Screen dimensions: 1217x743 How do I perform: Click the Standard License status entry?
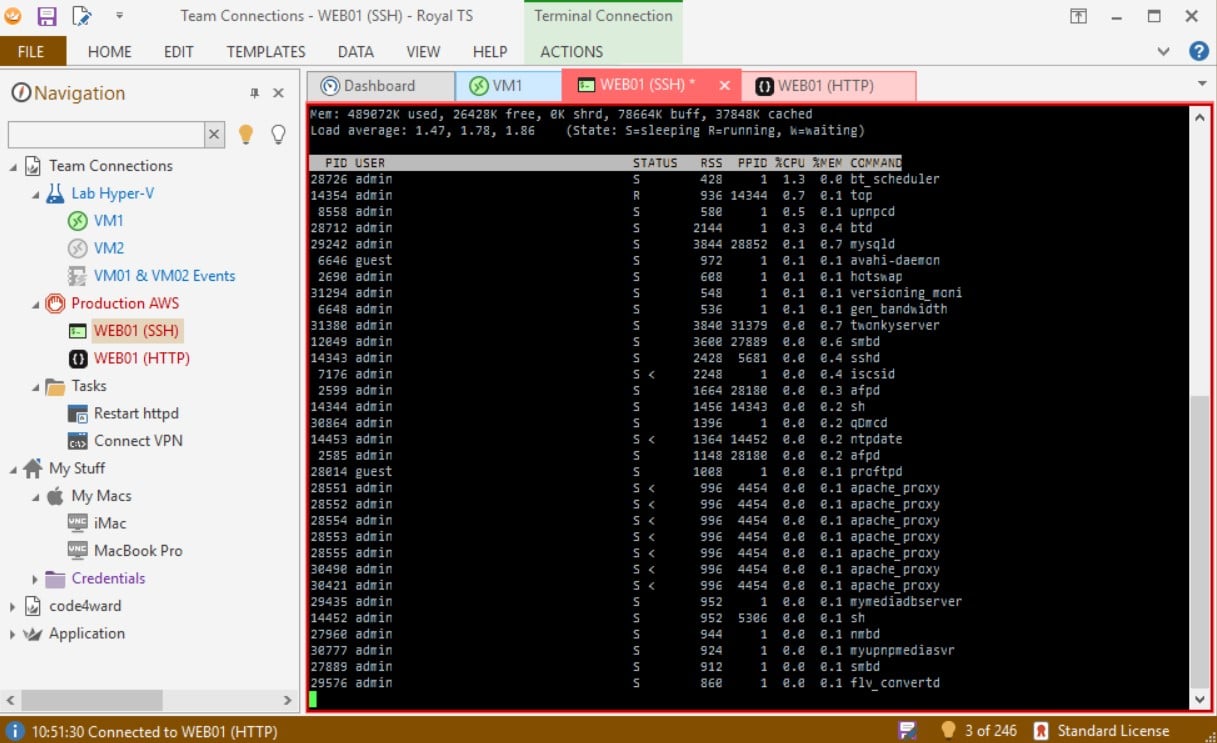1101,731
